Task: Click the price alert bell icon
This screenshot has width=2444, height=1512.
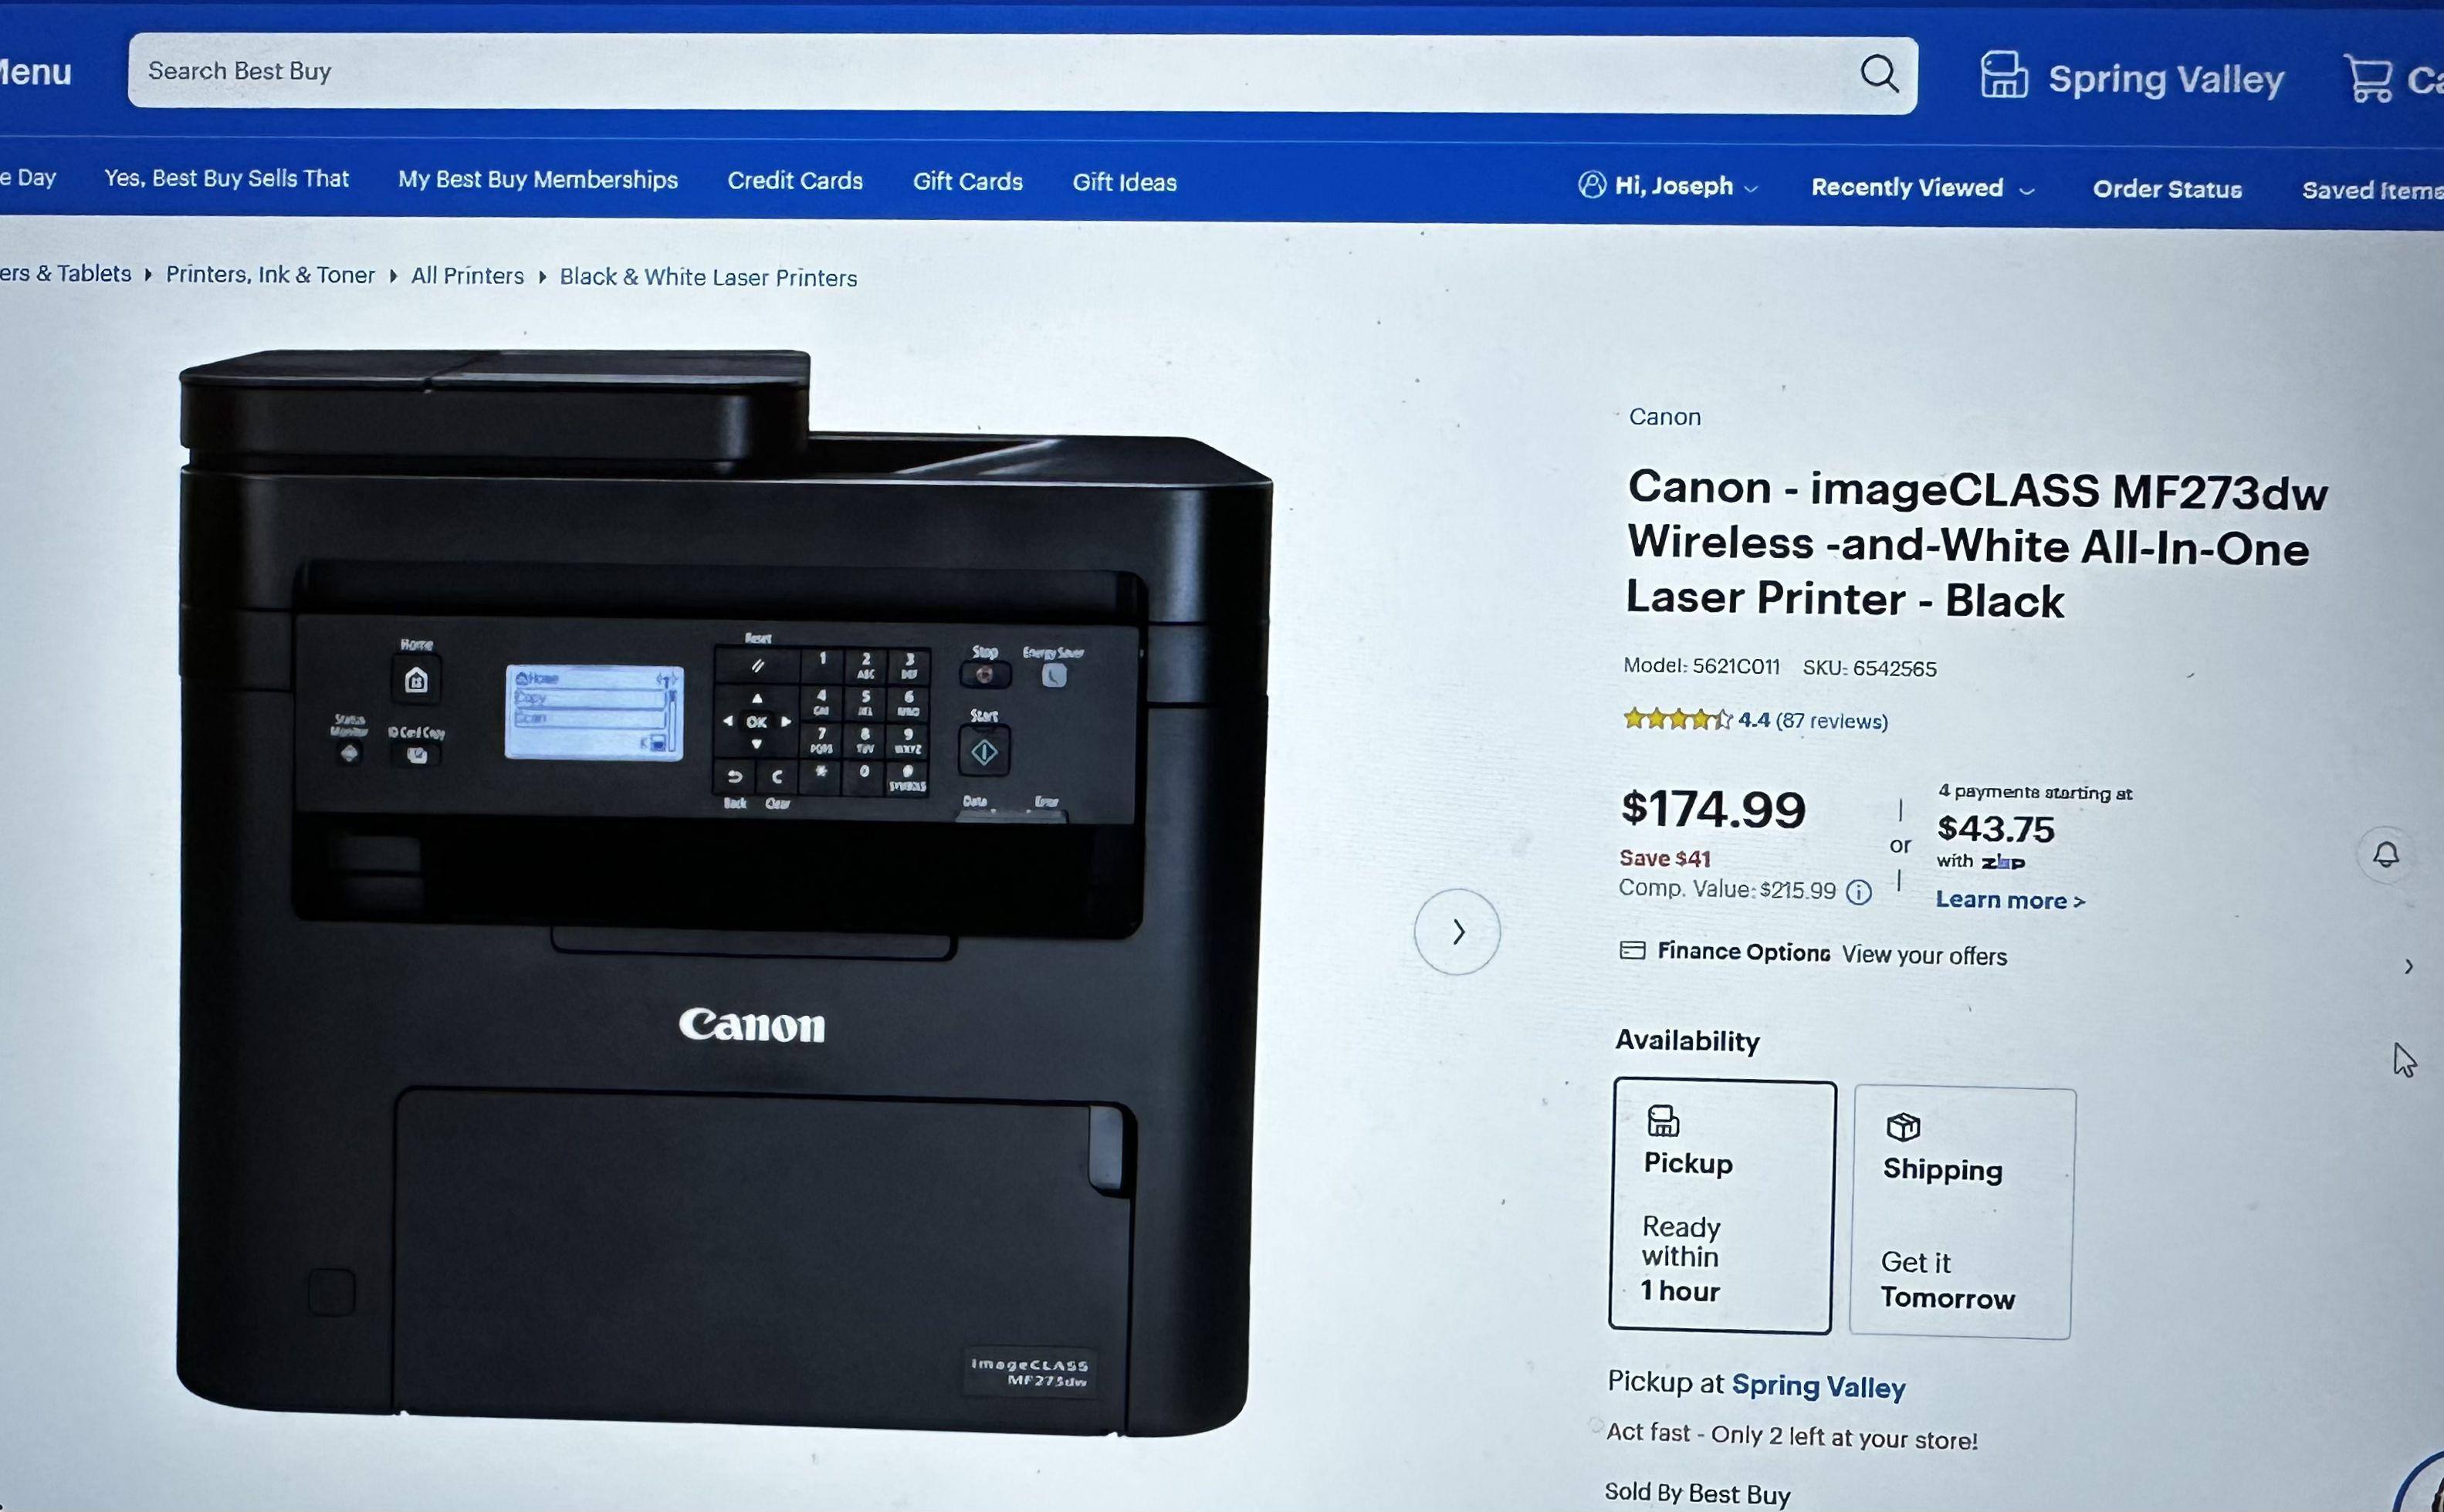Action: [2386, 855]
